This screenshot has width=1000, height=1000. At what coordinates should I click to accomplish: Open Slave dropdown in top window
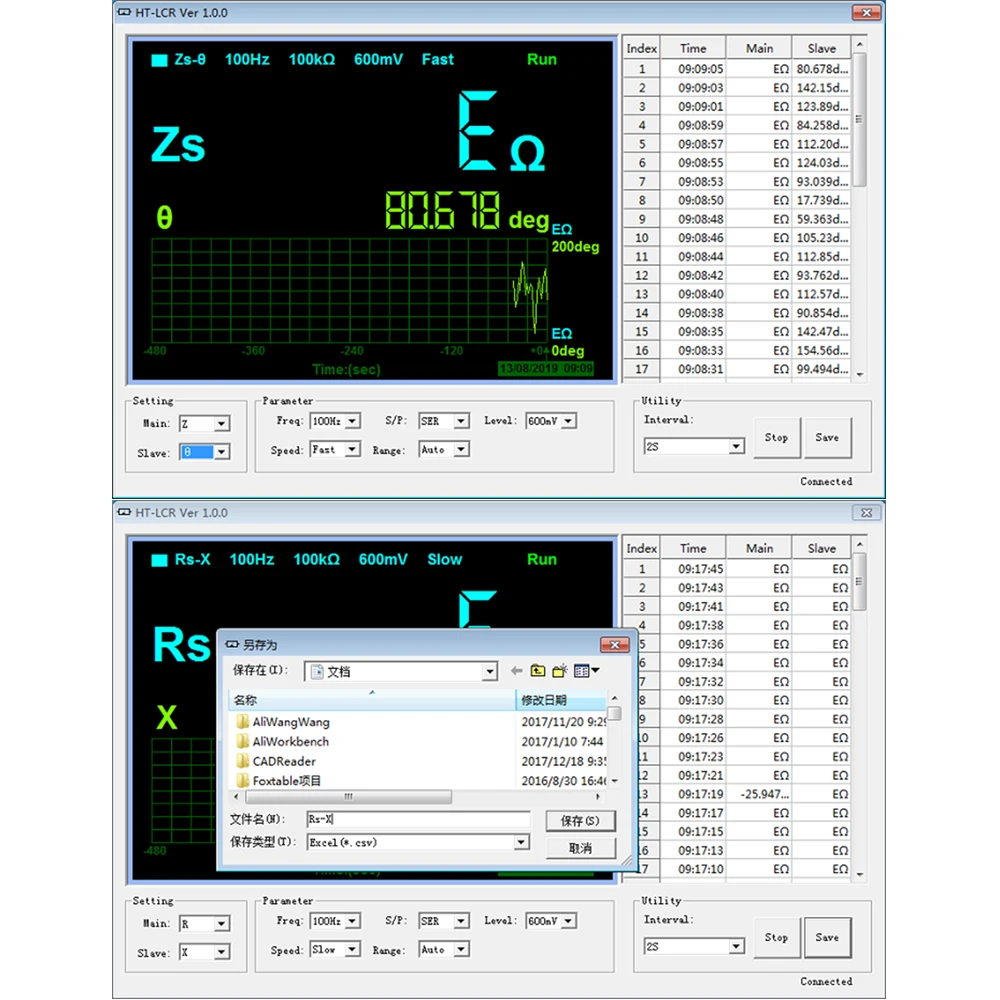pyautogui.click(x=221, y=452)
